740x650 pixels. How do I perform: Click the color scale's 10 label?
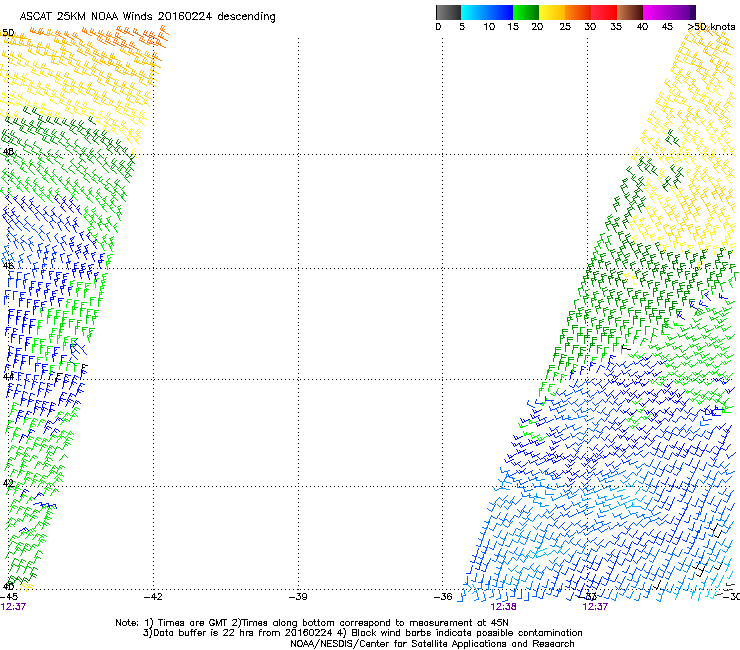(489, 27)
